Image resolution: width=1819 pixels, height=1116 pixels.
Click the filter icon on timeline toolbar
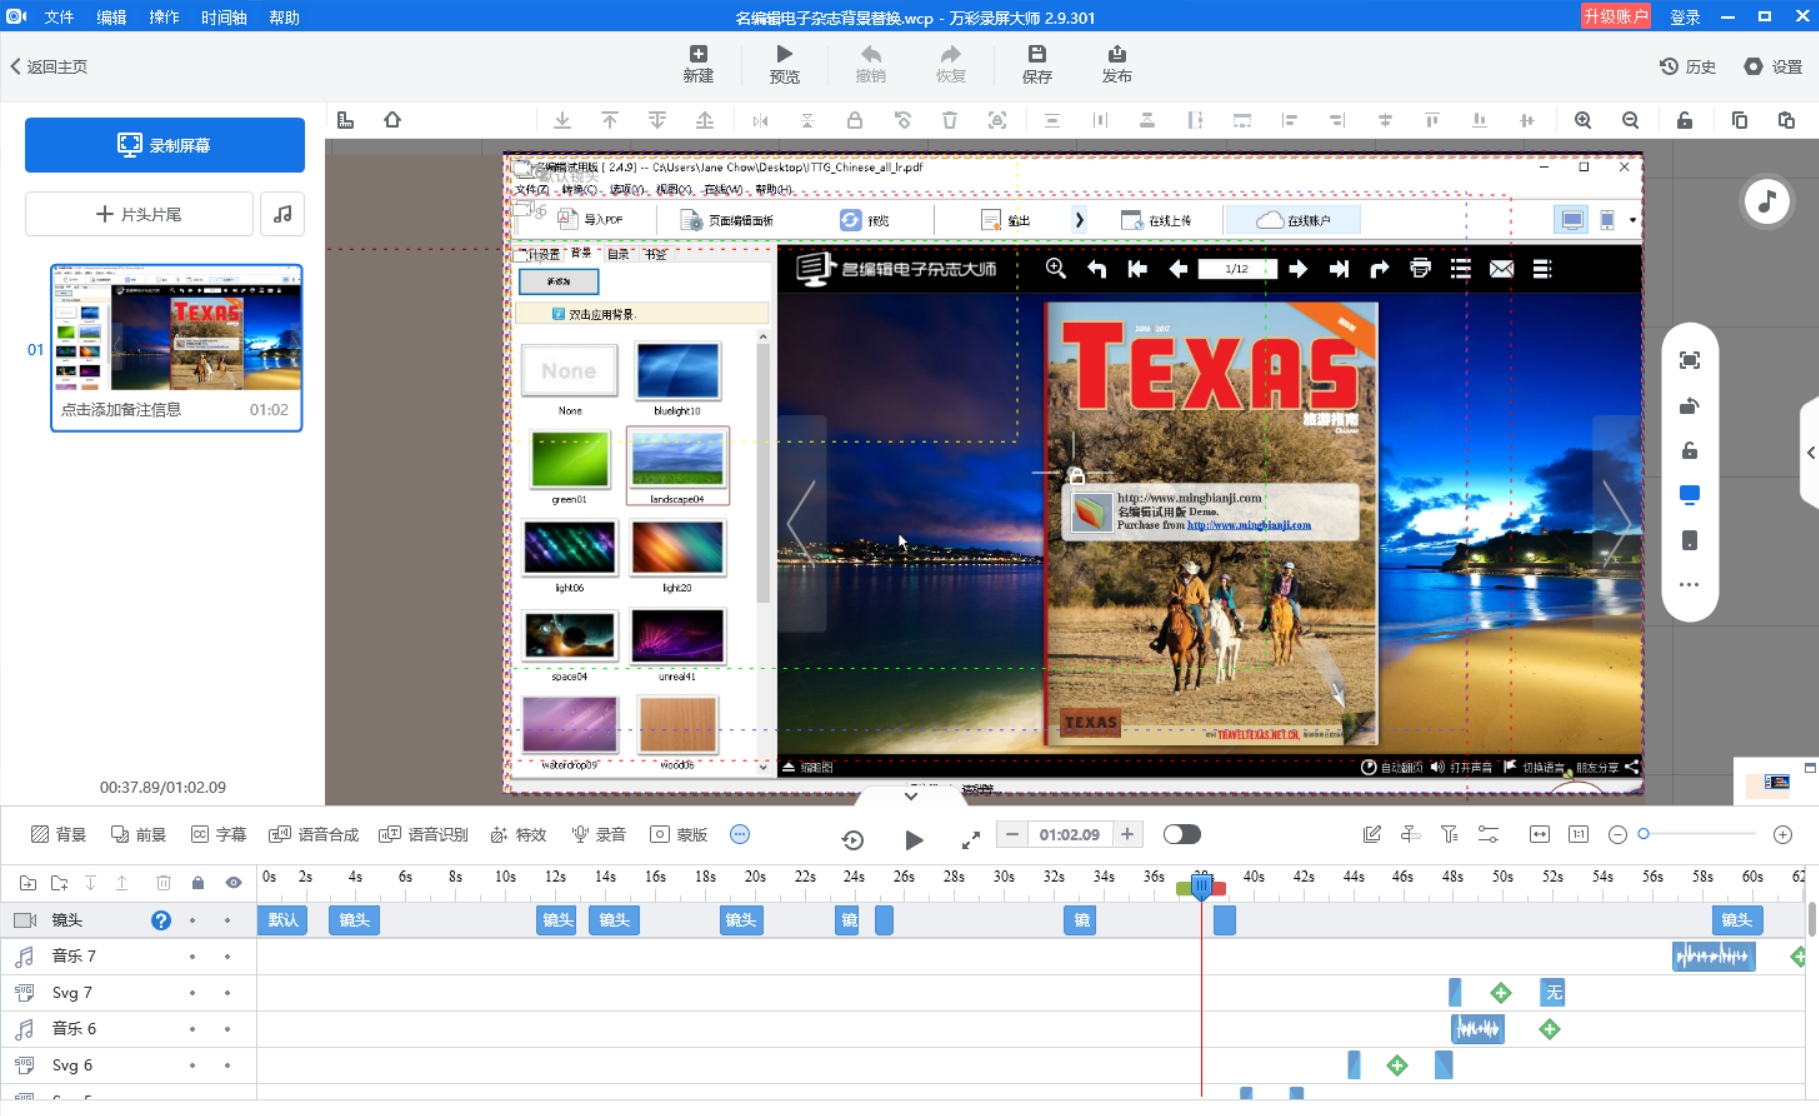coord(1449,834)
